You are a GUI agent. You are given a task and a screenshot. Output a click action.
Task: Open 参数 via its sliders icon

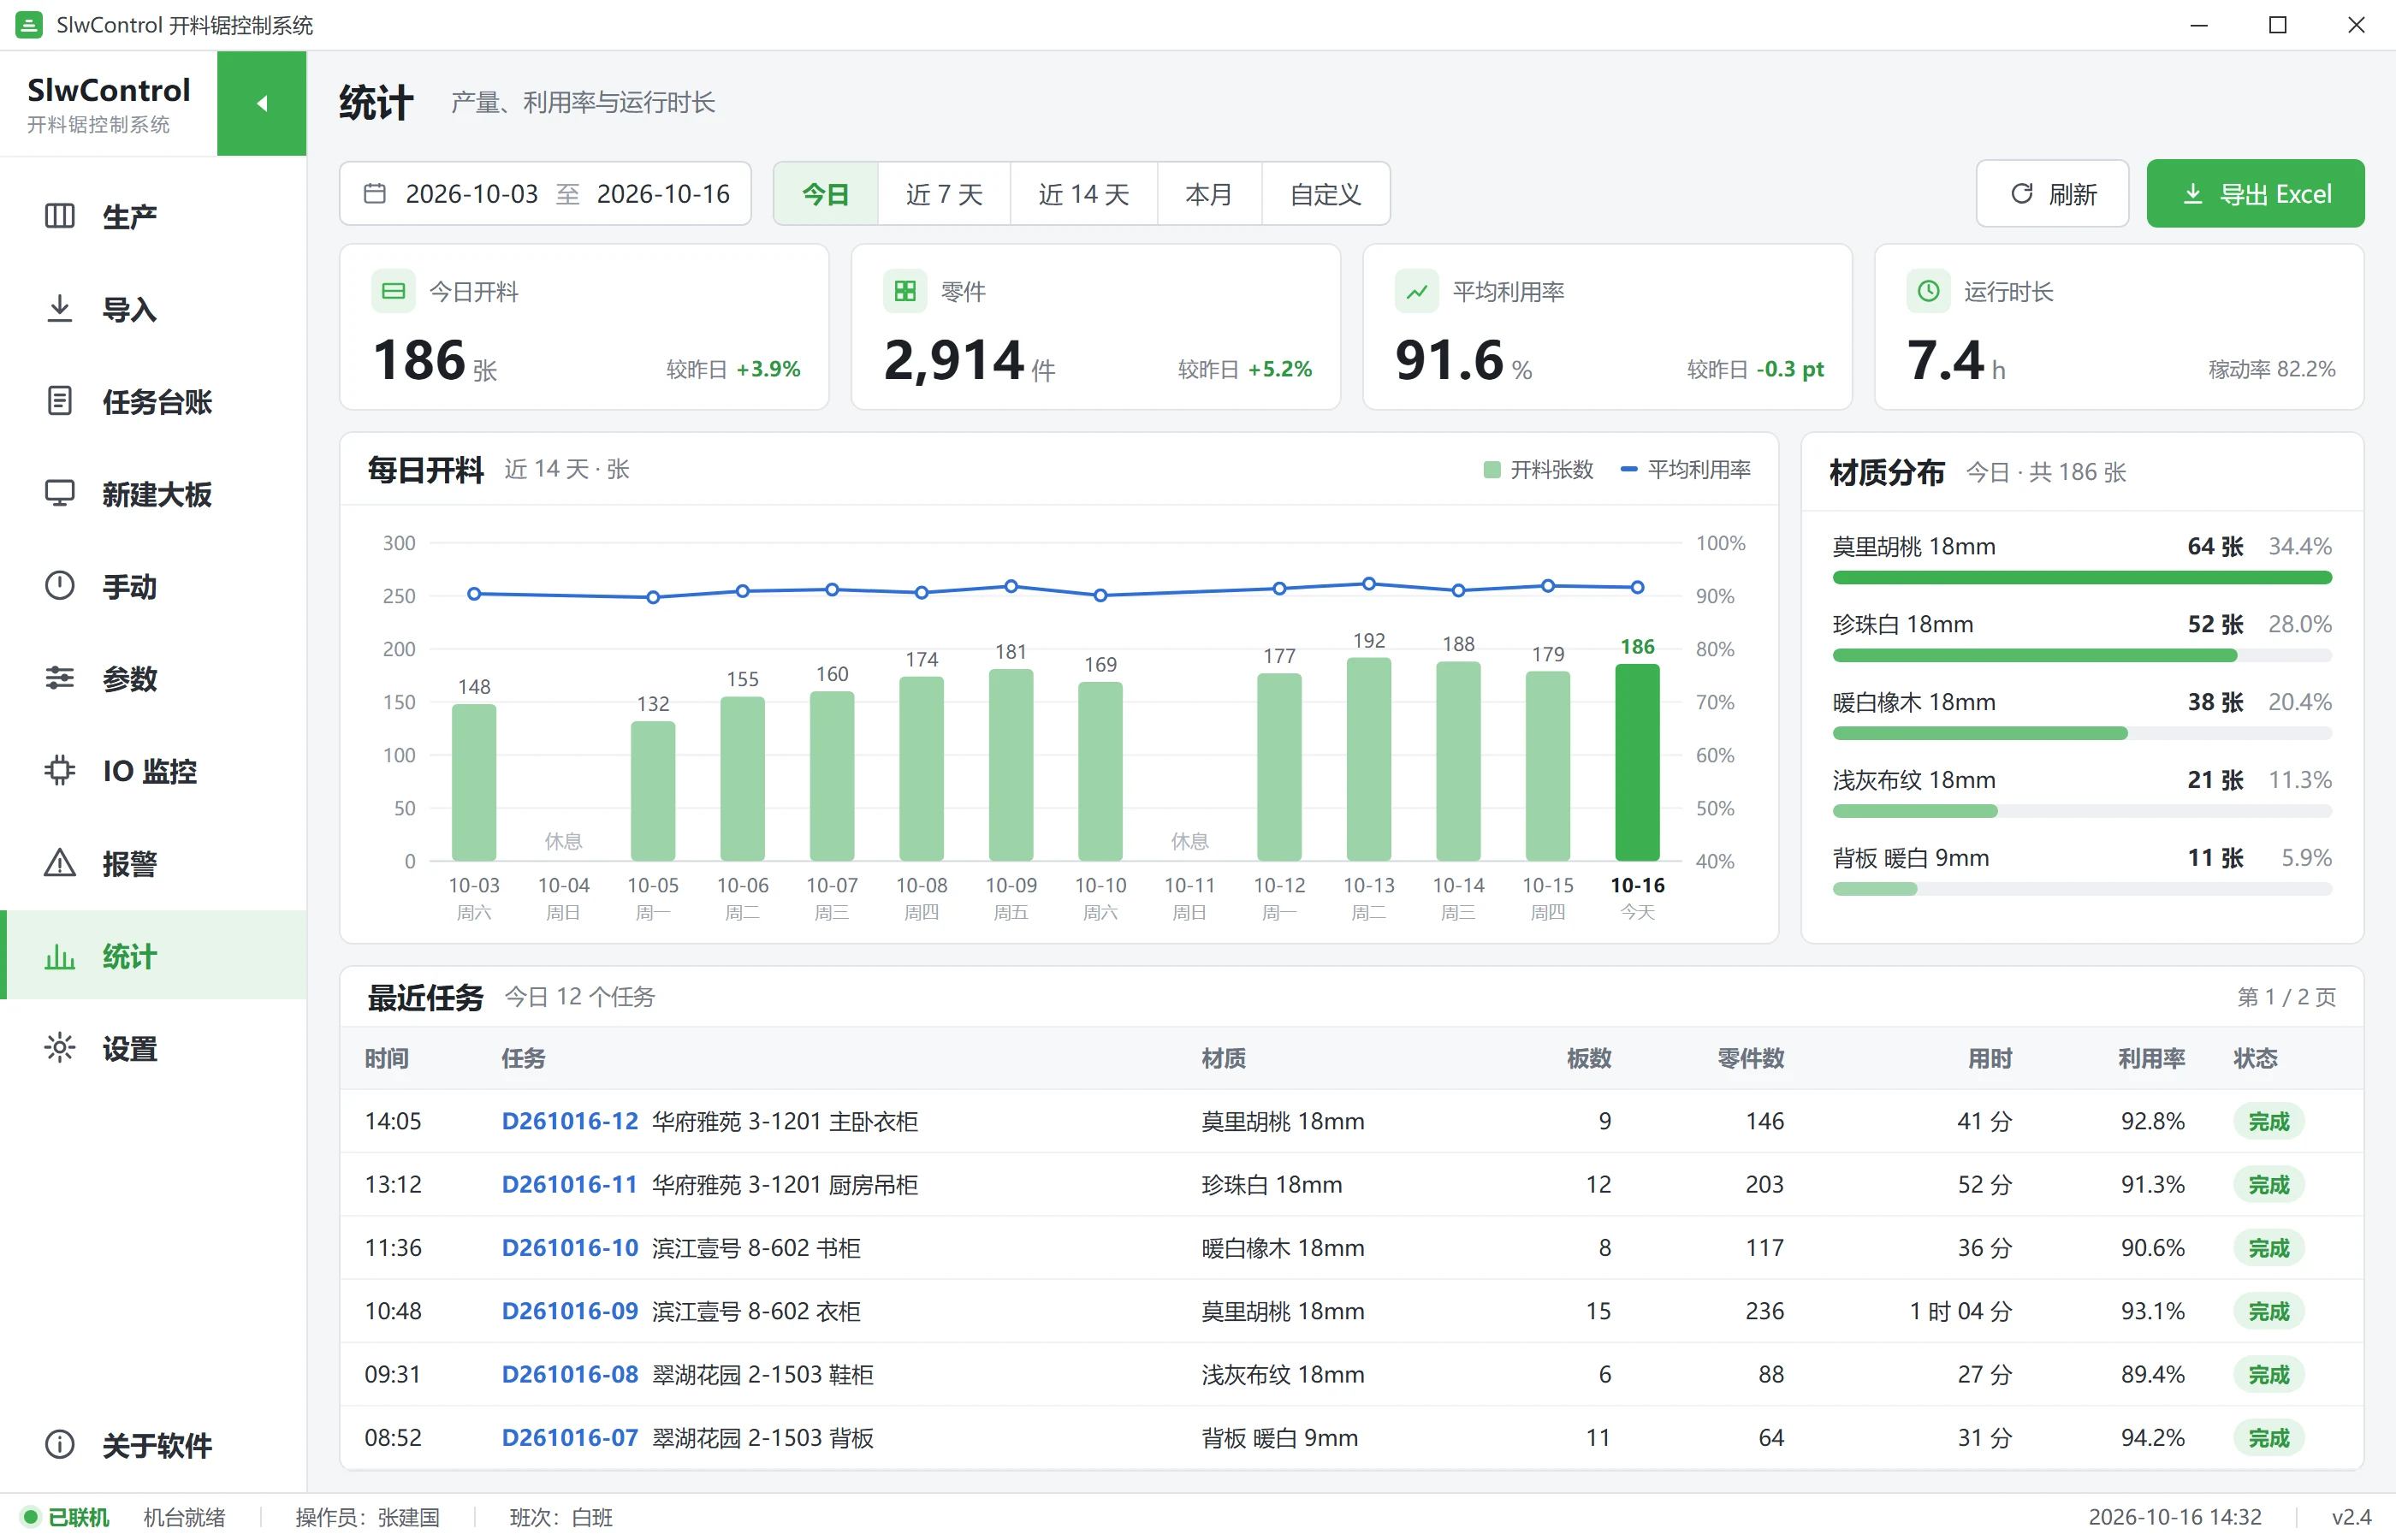coord(60,678)
